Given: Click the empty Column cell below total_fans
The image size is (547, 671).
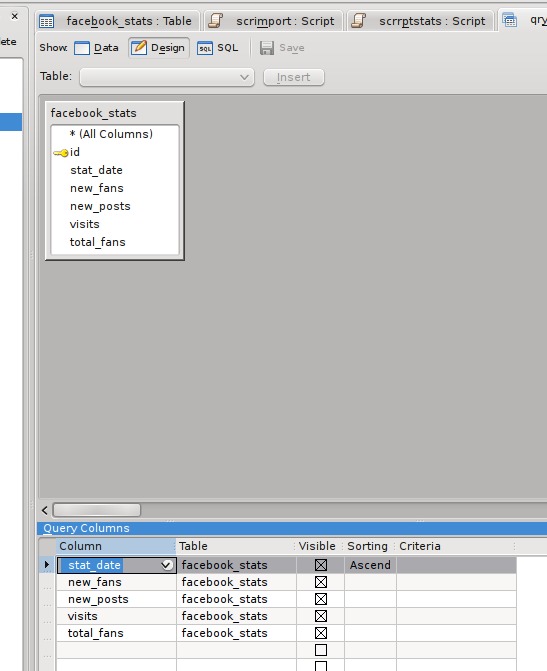Looking at the screenshot, I should 116,650.
